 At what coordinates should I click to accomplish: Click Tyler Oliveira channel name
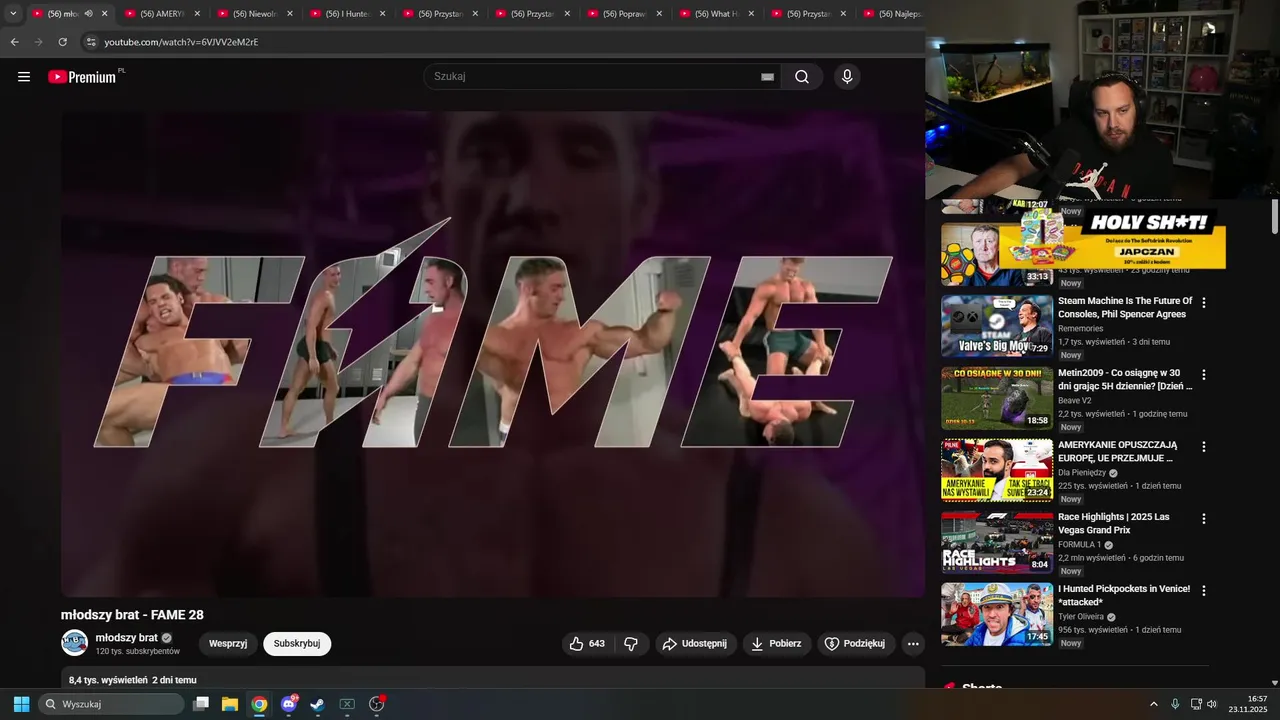coord(1081,617)
